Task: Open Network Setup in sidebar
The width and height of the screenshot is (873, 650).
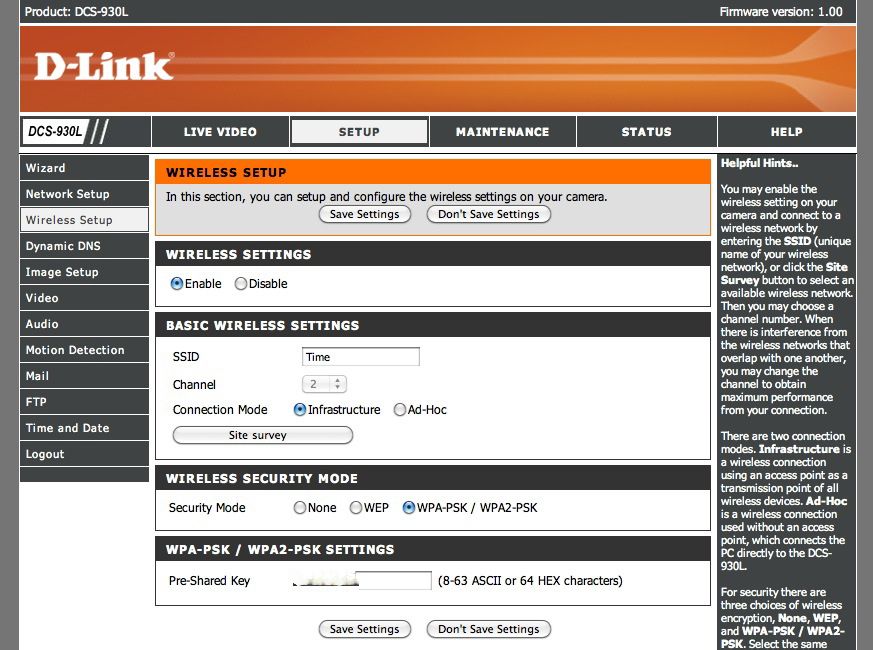Action: point(84,194)
